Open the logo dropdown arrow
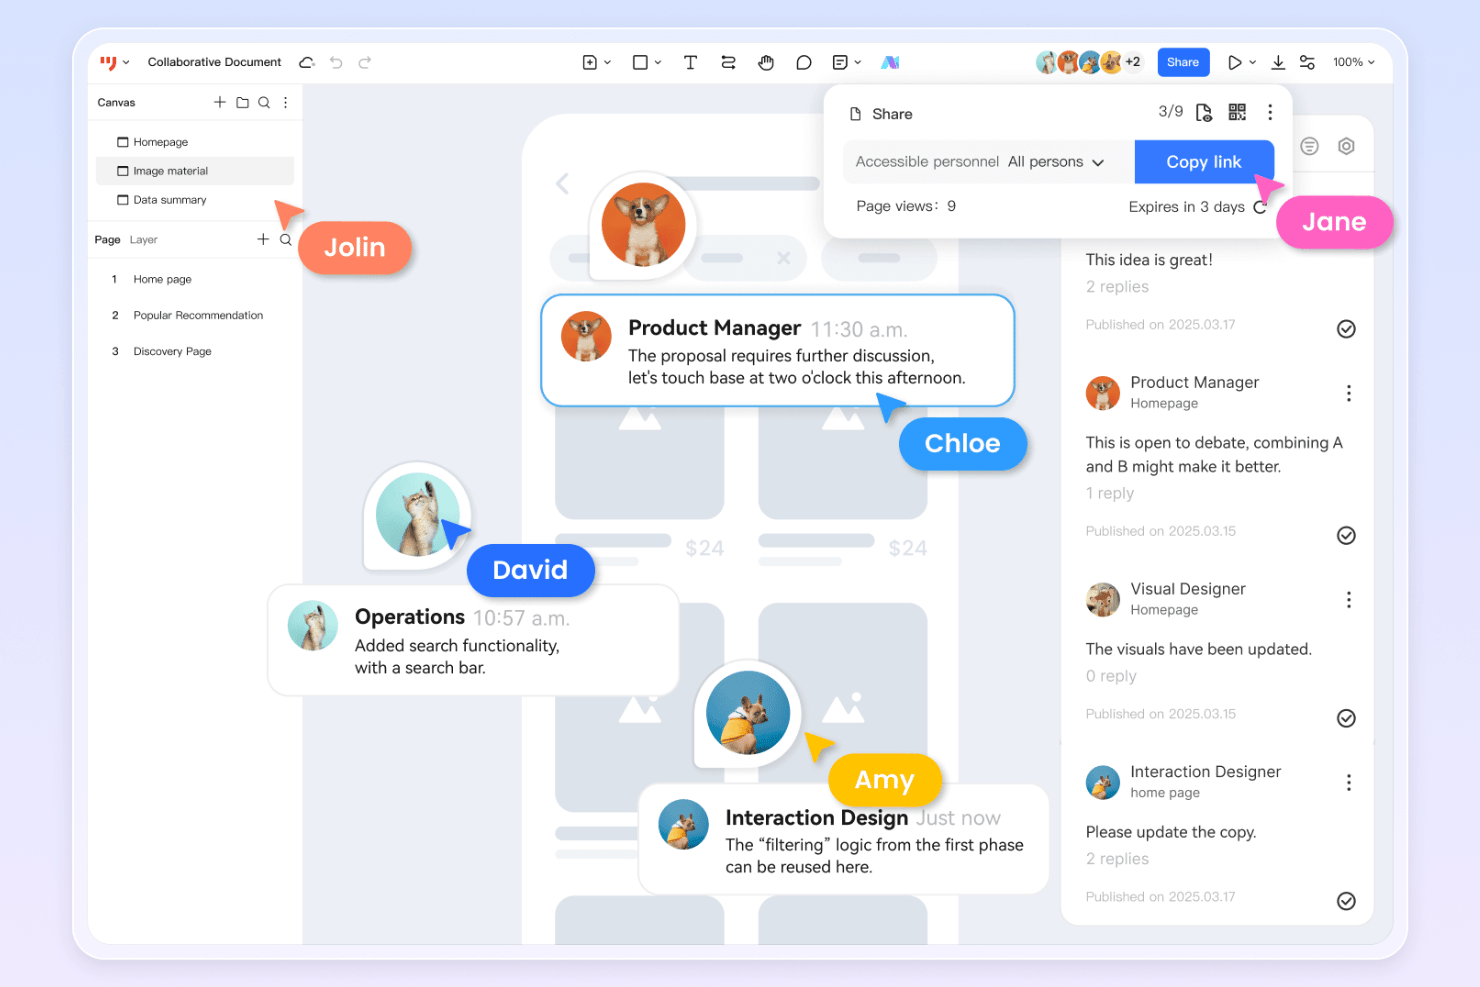Screen dimensions: 1480x987 click(126, 63)
